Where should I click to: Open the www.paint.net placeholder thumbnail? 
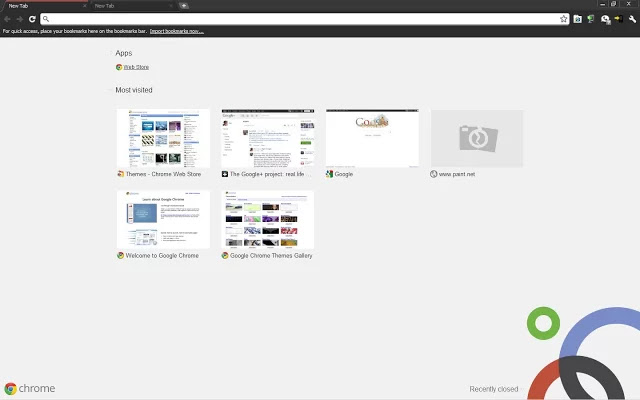(477, 138)
